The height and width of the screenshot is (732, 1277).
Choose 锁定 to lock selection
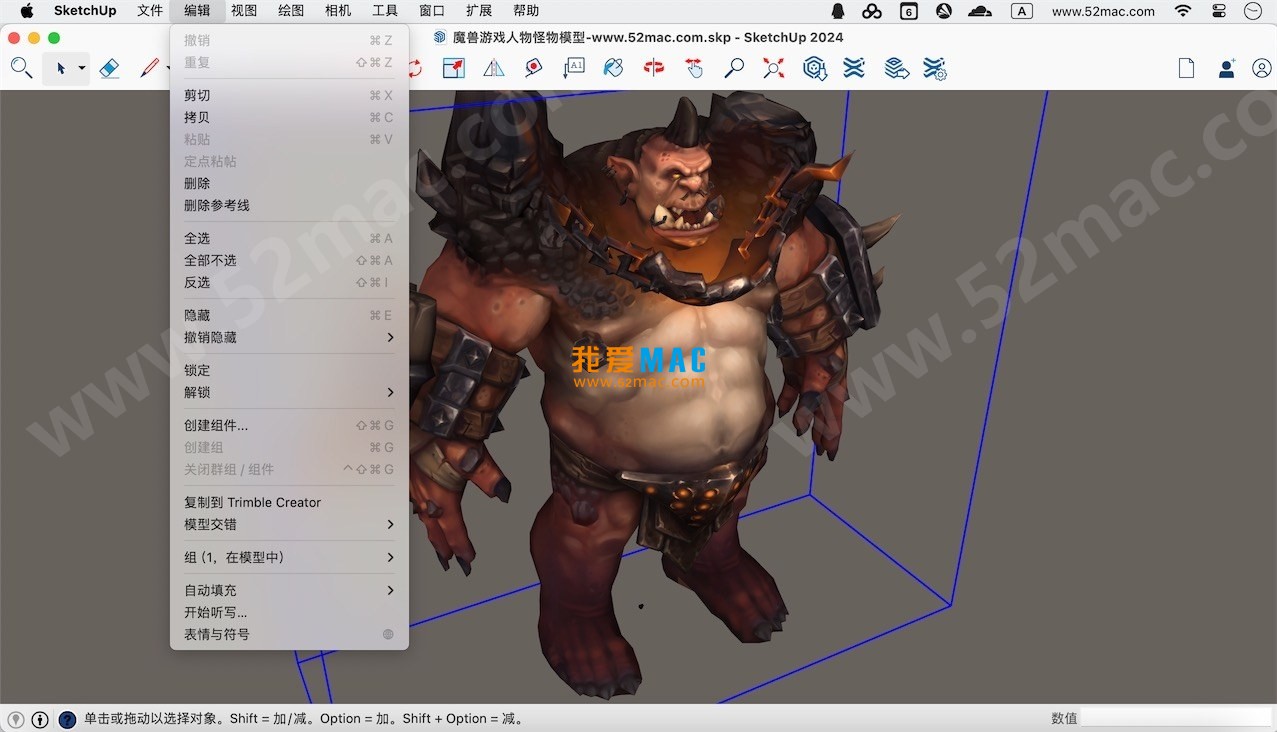[289, 370]
